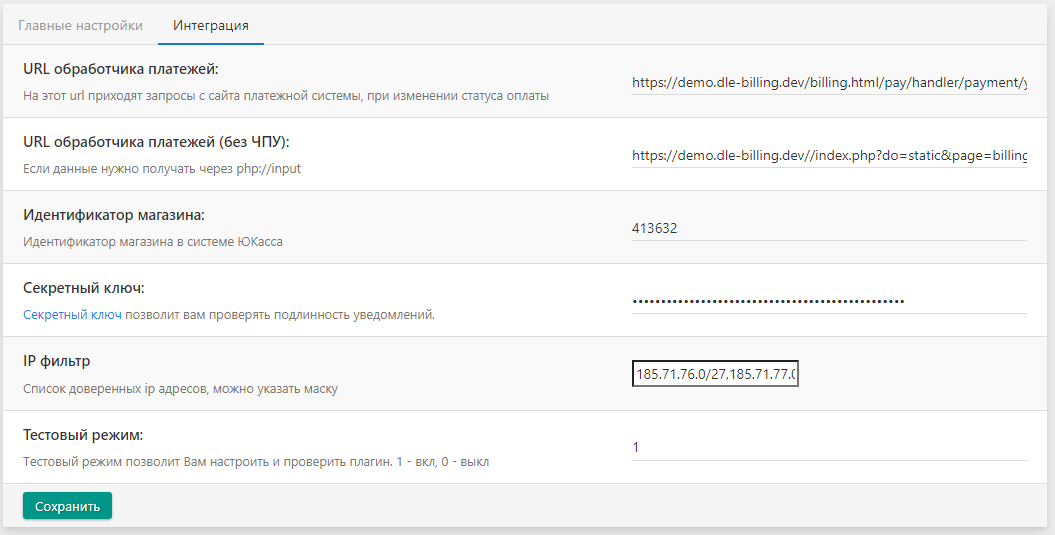Click the ЮКасса shop identifier description
Viewport: 1055px width, 535px height.
(152, 242)
